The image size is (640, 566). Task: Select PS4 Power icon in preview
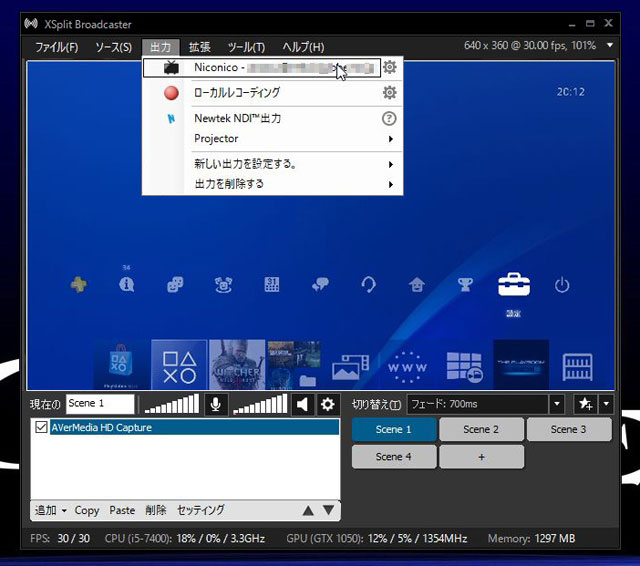pyautogui.click(x=562, y=285)
